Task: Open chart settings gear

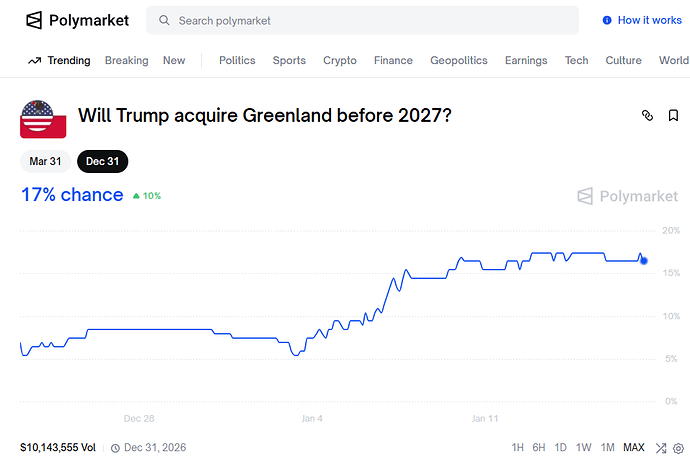Action: (x=678, y=448)
